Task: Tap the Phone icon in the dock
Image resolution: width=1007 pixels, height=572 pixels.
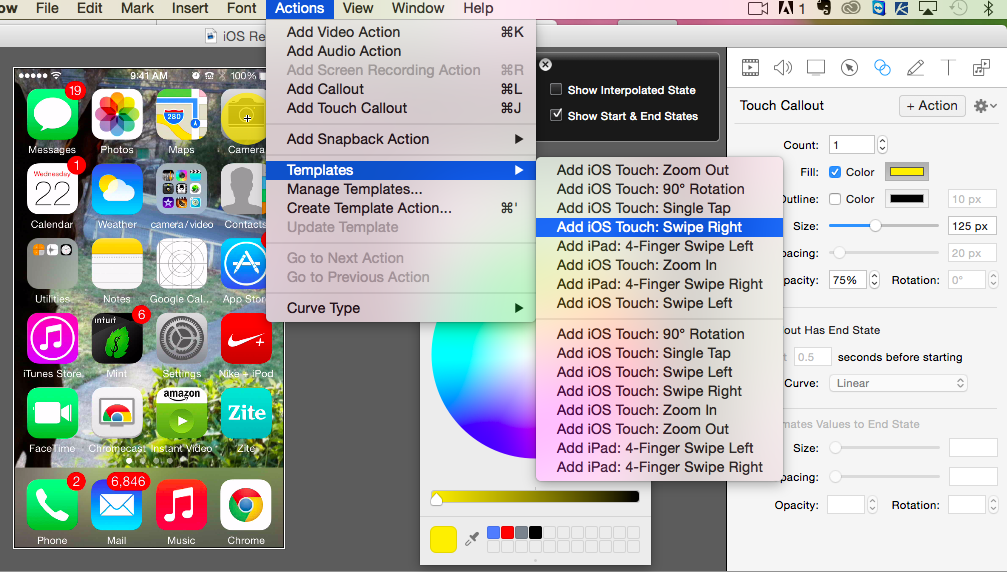Action: [52, 505]
